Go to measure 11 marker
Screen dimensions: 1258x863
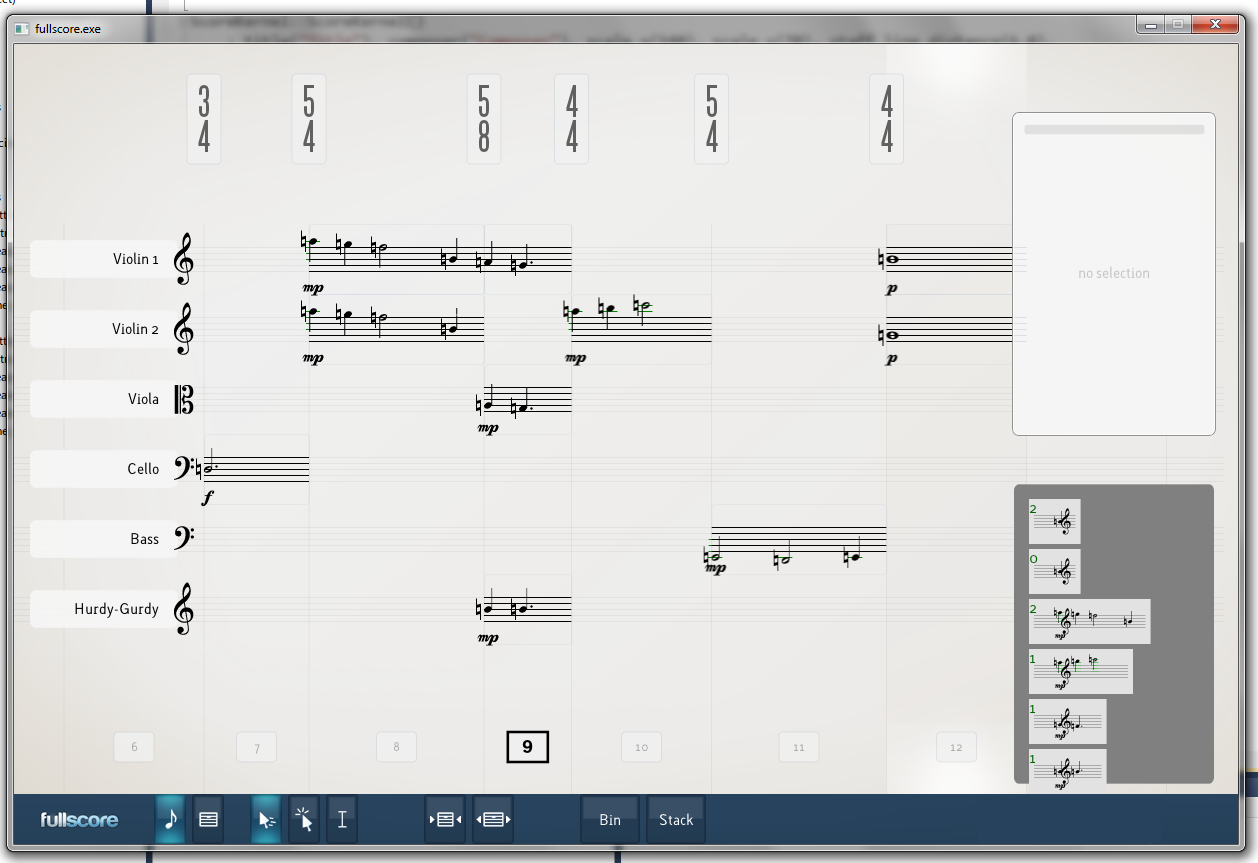(x=798, y=747)
